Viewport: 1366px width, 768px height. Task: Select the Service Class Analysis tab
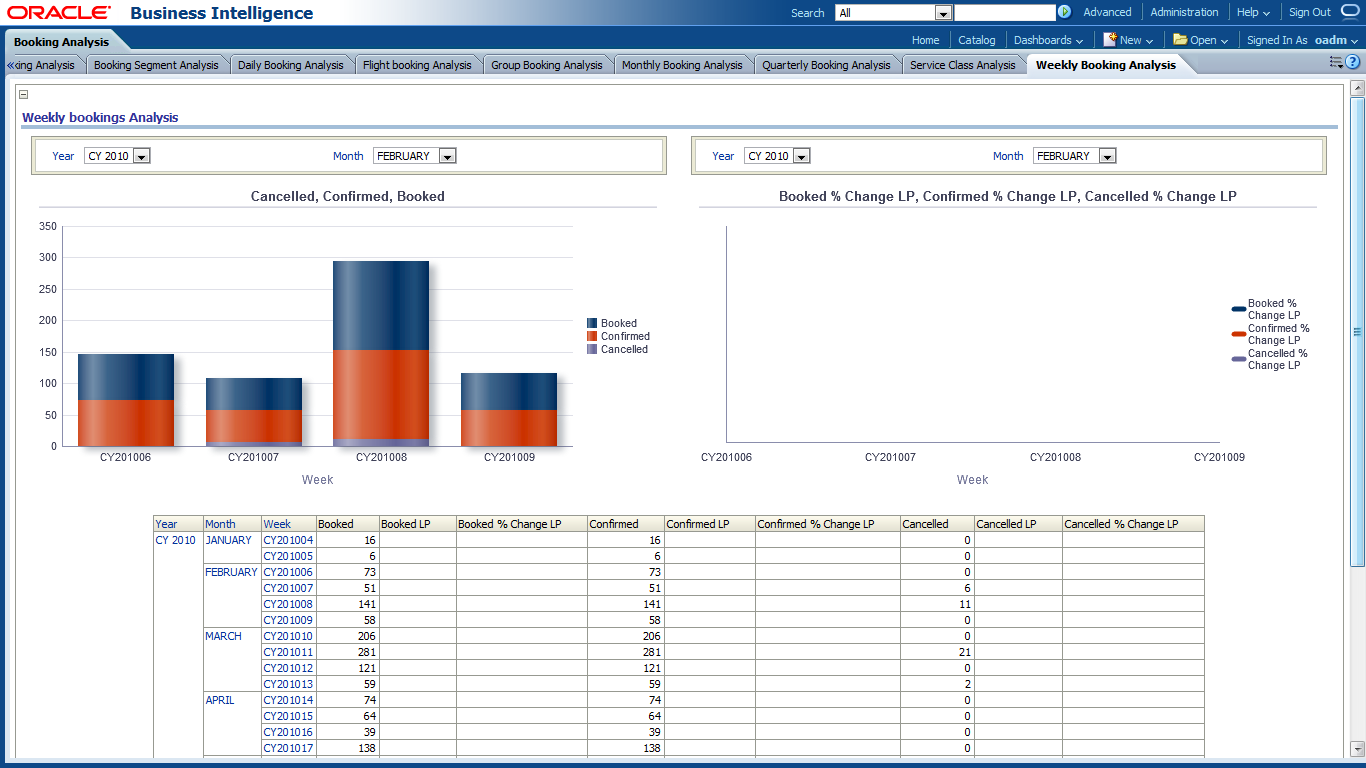(x=962, y=65)
